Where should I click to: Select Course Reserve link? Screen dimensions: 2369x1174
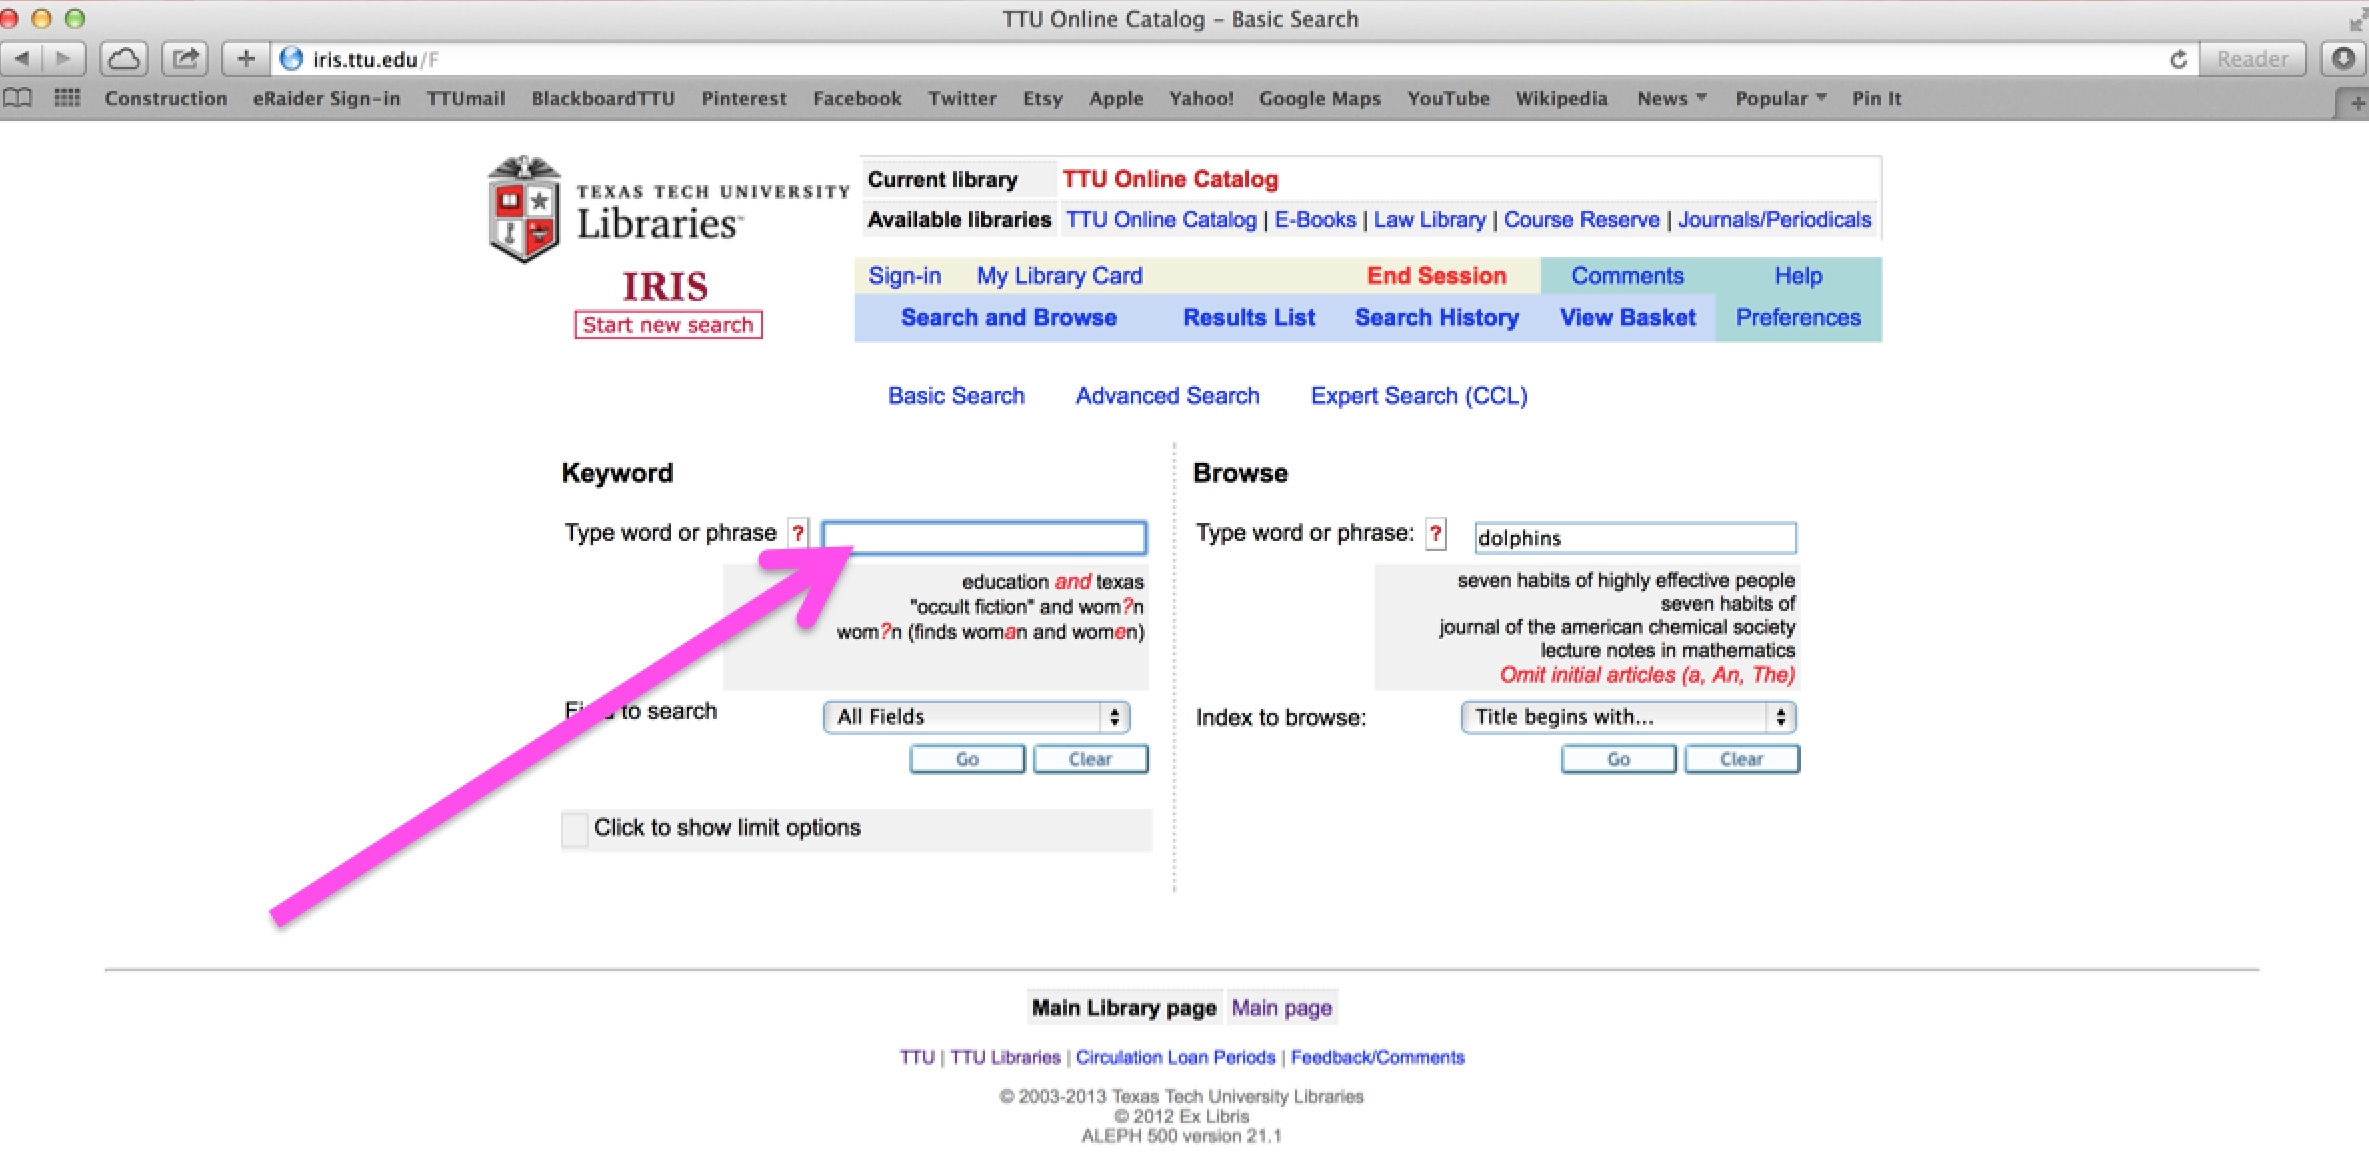[1581, 220]
